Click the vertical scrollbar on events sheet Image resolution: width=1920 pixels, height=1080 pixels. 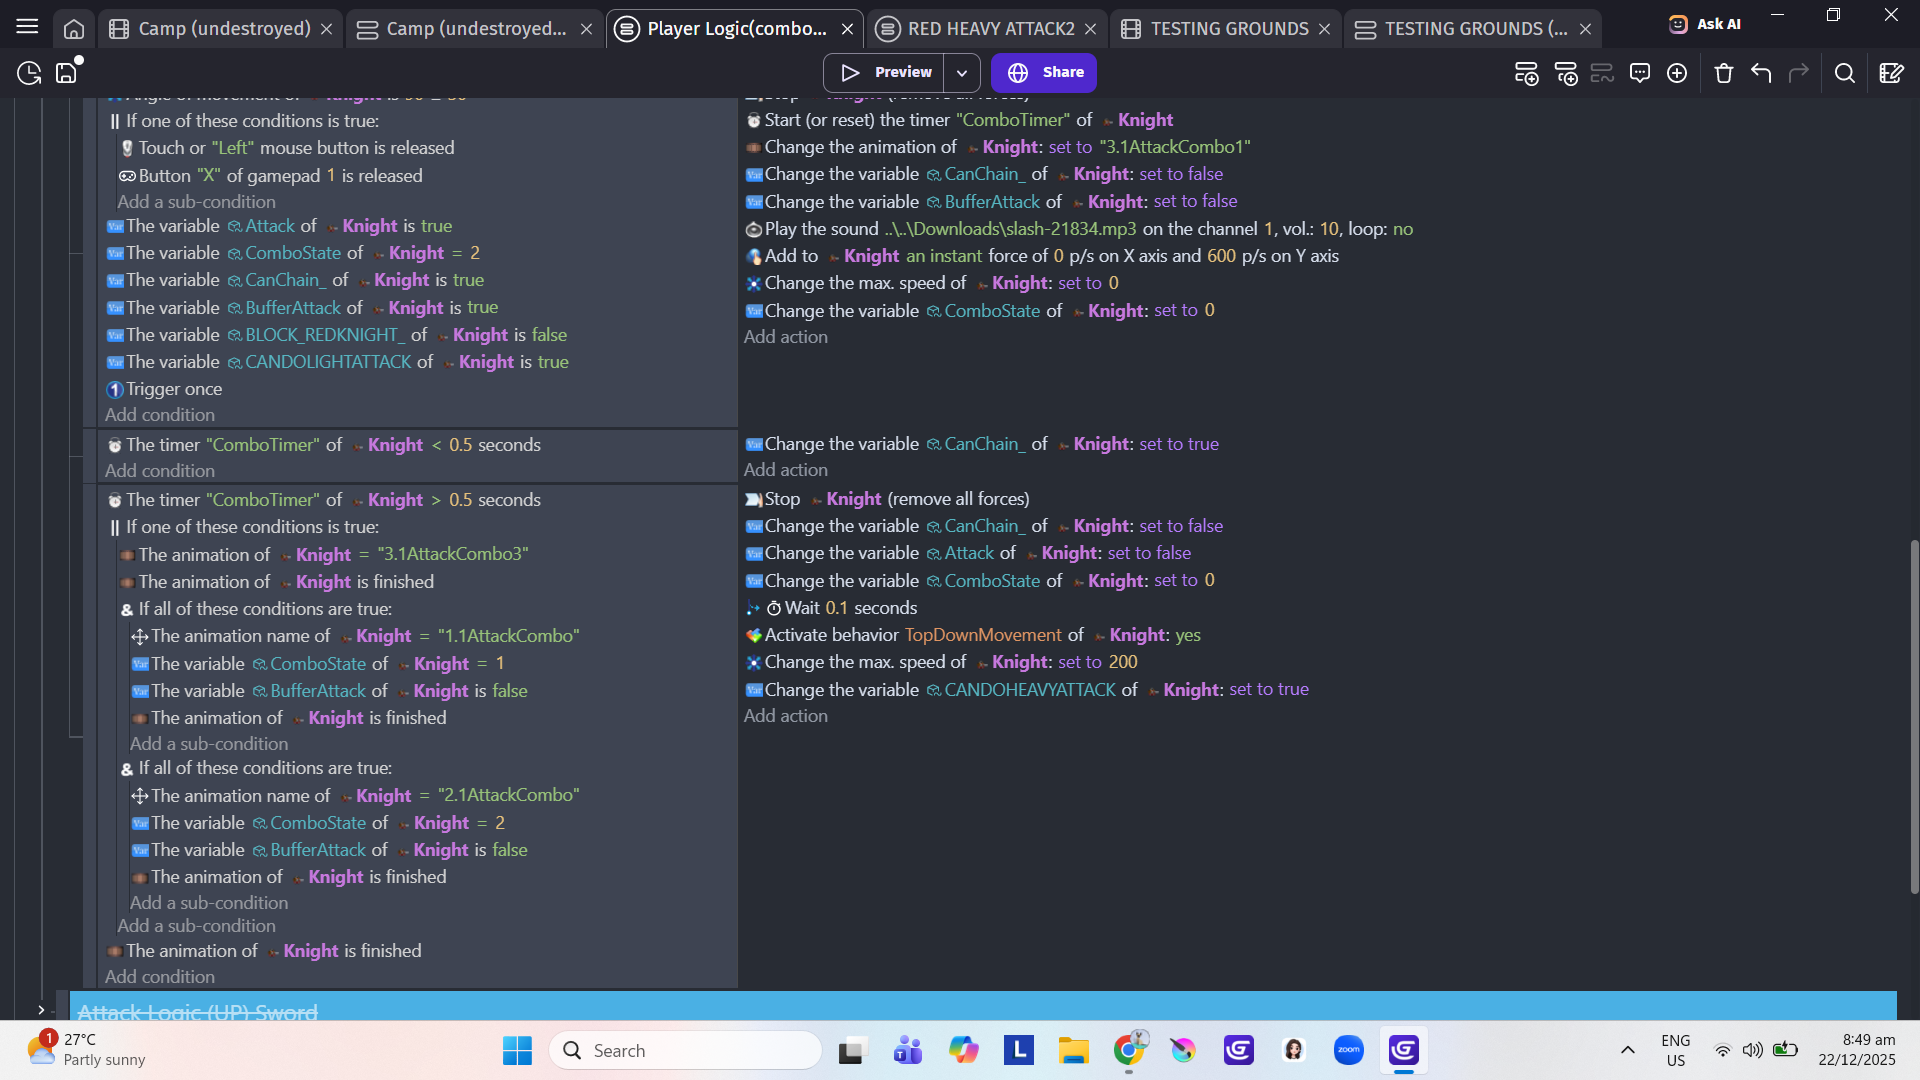(x=1914, y=715)
